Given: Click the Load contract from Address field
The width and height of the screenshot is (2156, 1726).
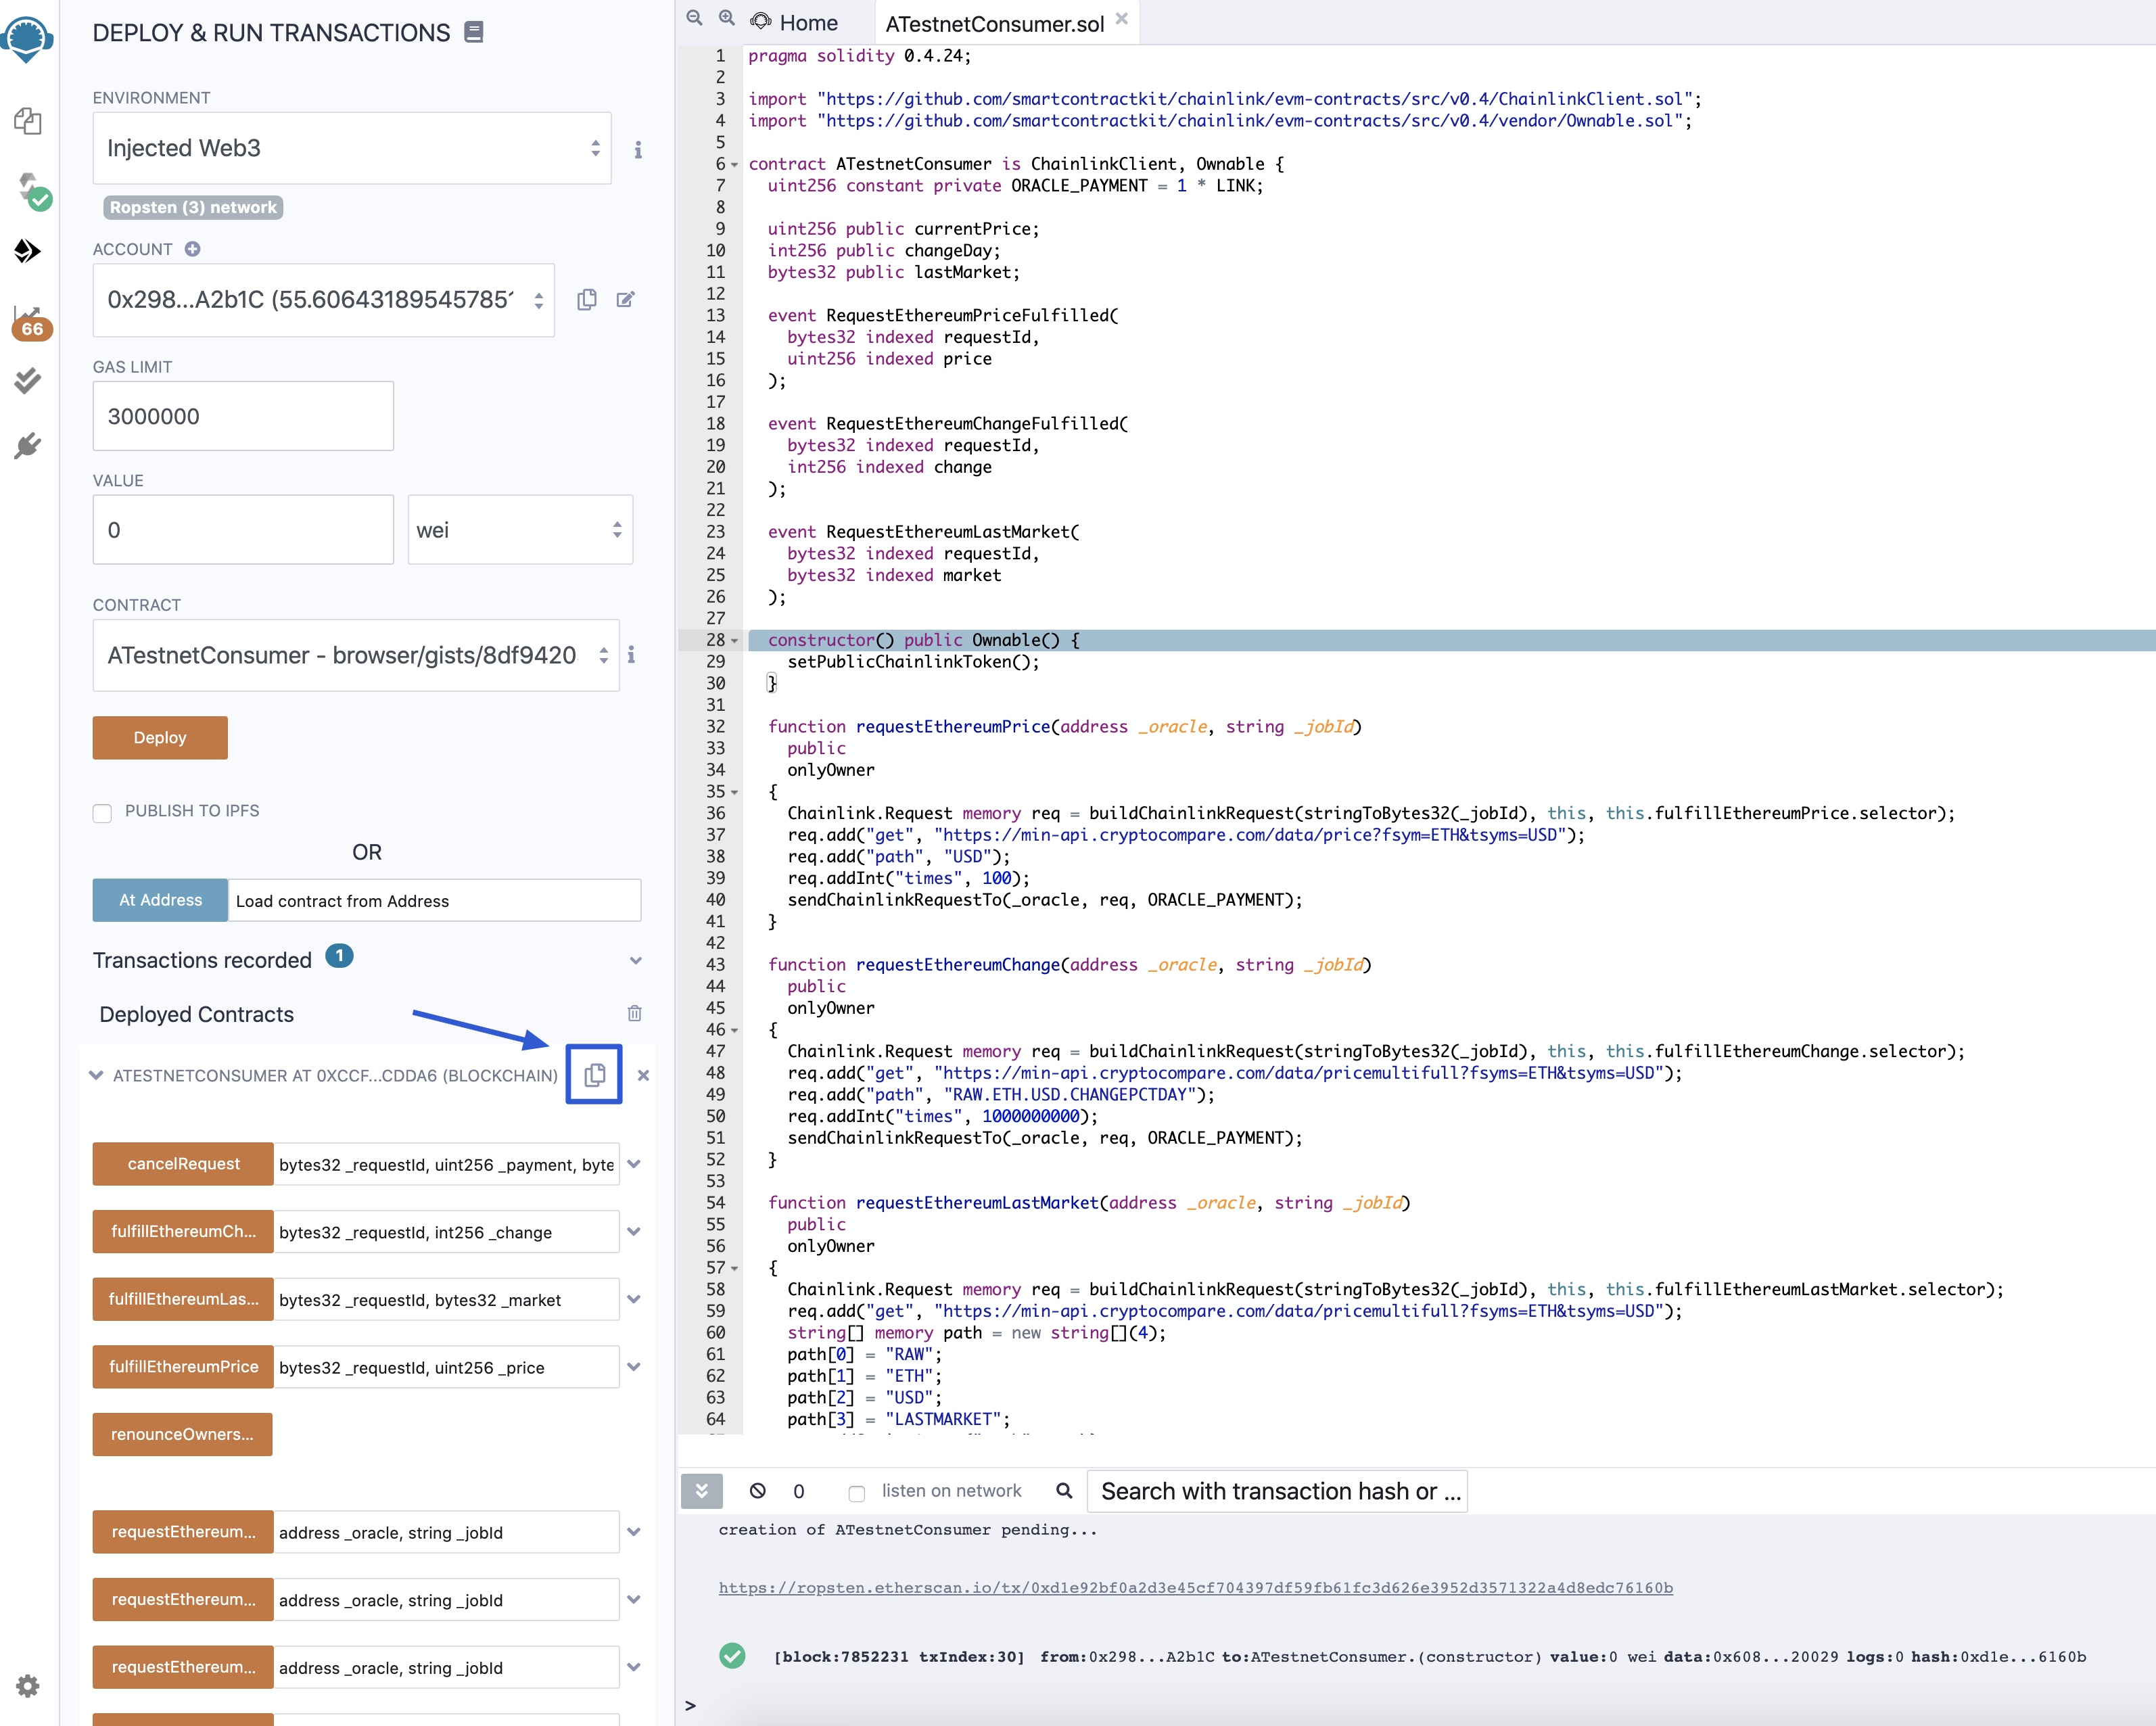Looking at the screenshot, I should point(434,900).
